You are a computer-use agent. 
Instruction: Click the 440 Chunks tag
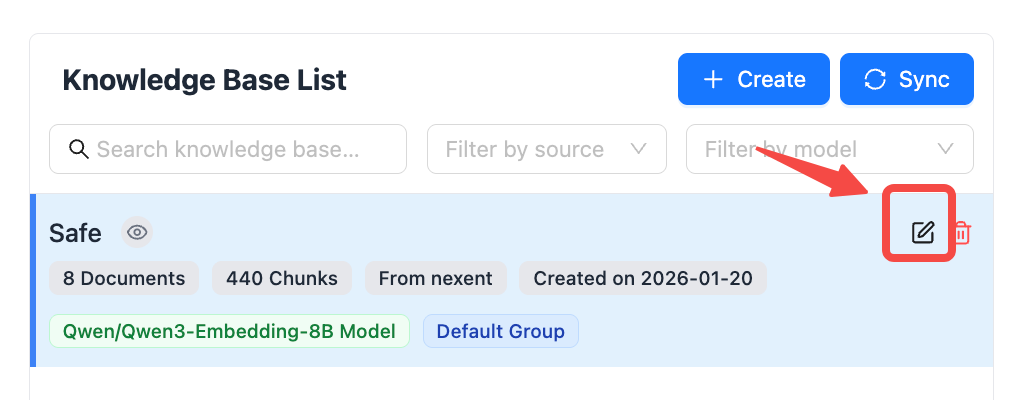pos(282,278)
